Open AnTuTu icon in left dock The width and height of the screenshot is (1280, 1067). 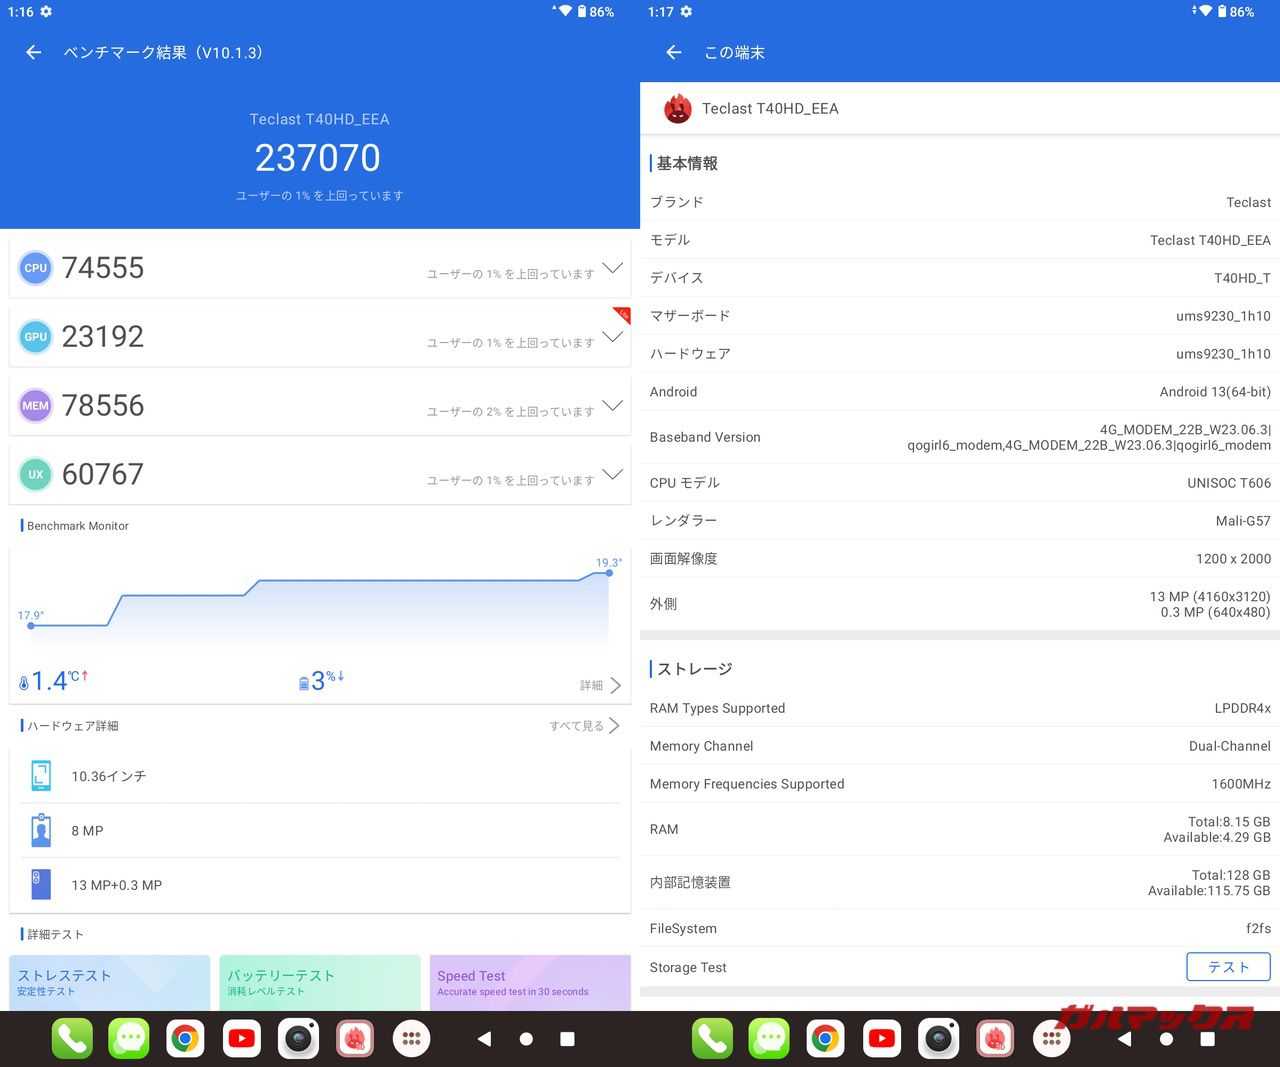tap(355, 1039)
